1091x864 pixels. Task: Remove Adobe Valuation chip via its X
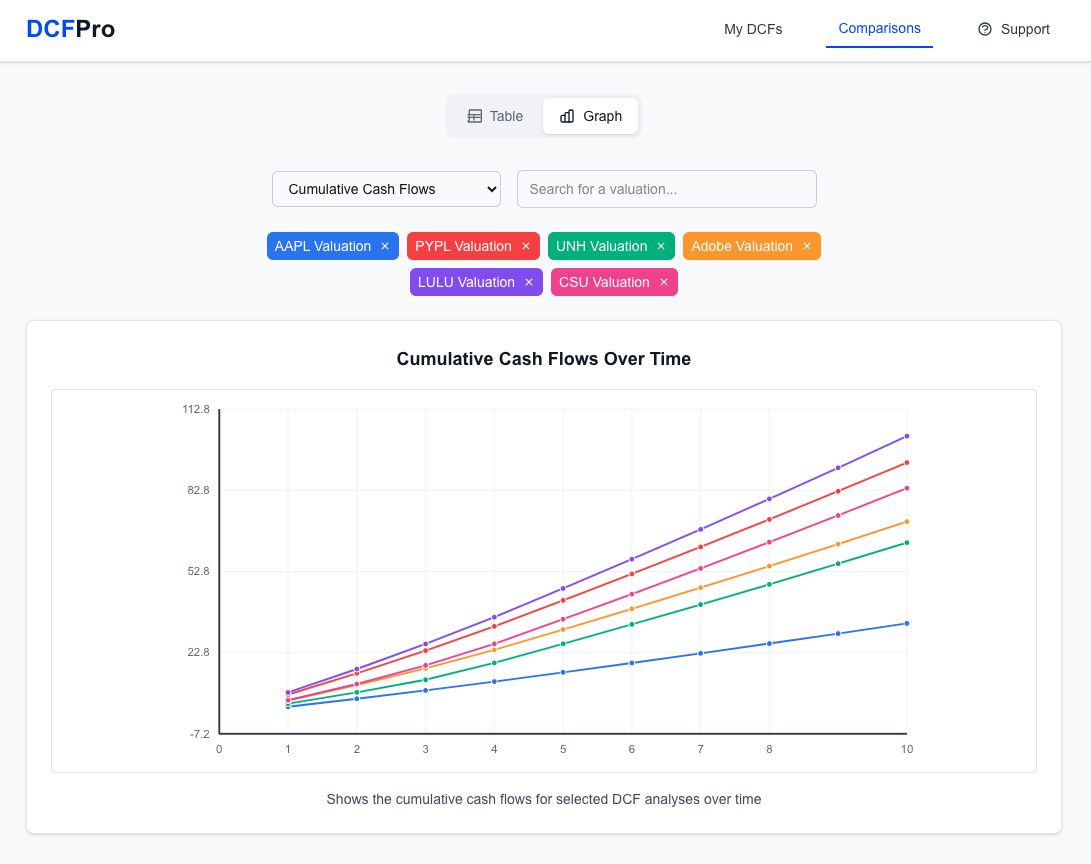click(x=807, y=246)
